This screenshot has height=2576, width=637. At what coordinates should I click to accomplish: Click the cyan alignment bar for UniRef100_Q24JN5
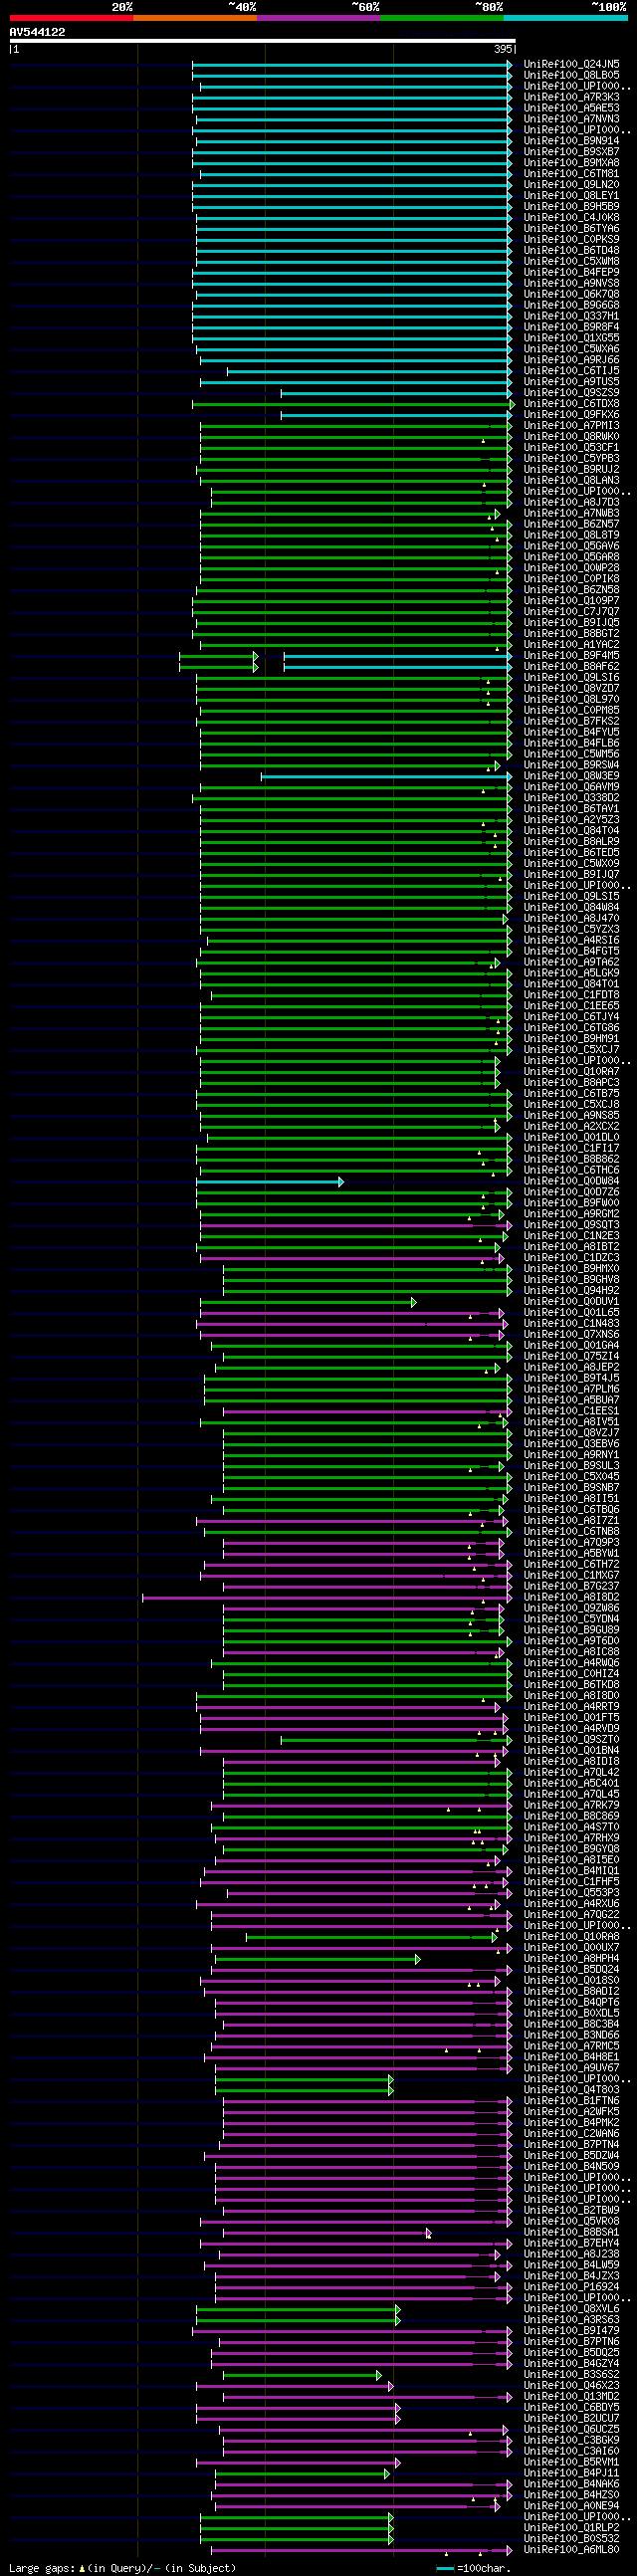[x=352, y=64]
